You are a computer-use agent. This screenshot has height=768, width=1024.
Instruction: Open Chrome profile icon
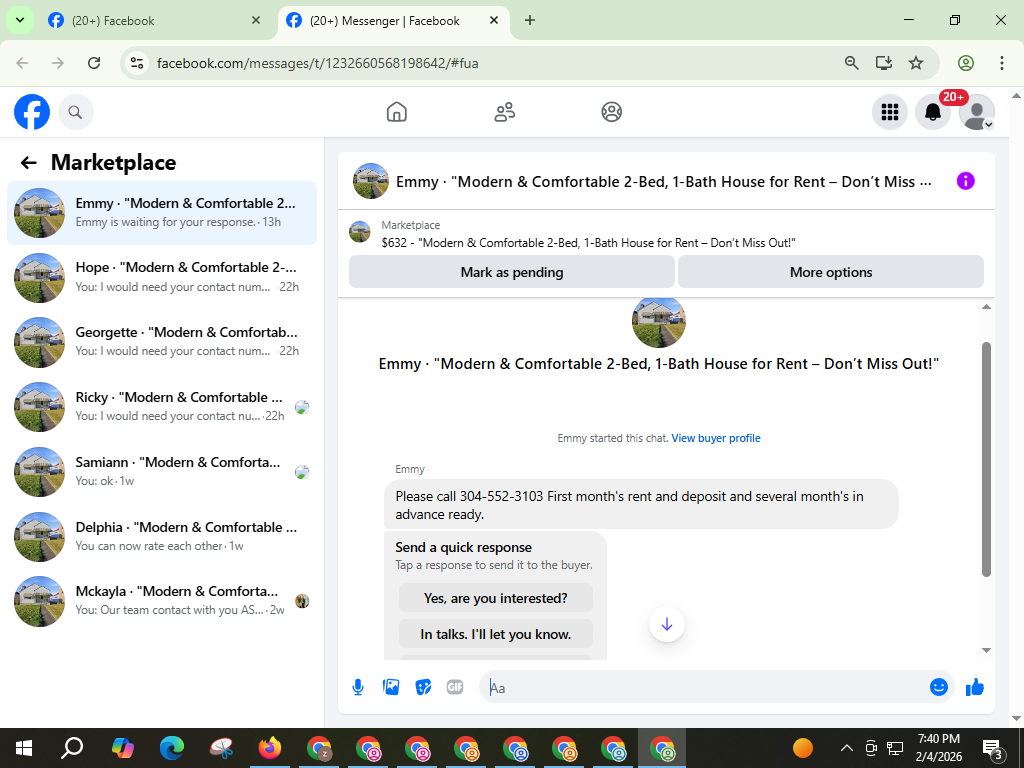click(966, 63)
